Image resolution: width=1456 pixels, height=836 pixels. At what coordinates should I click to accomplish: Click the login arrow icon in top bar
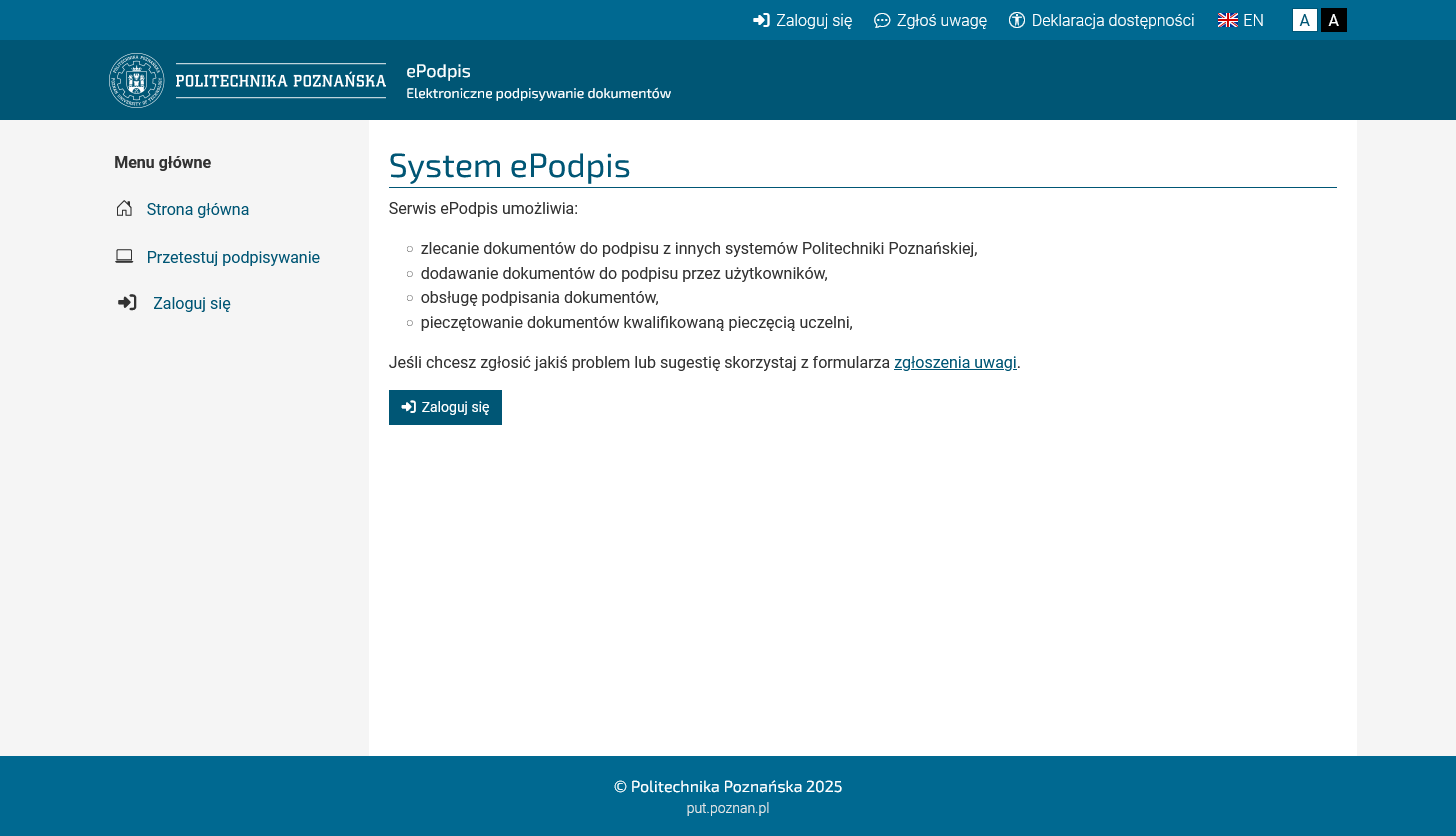pos(761,21)
